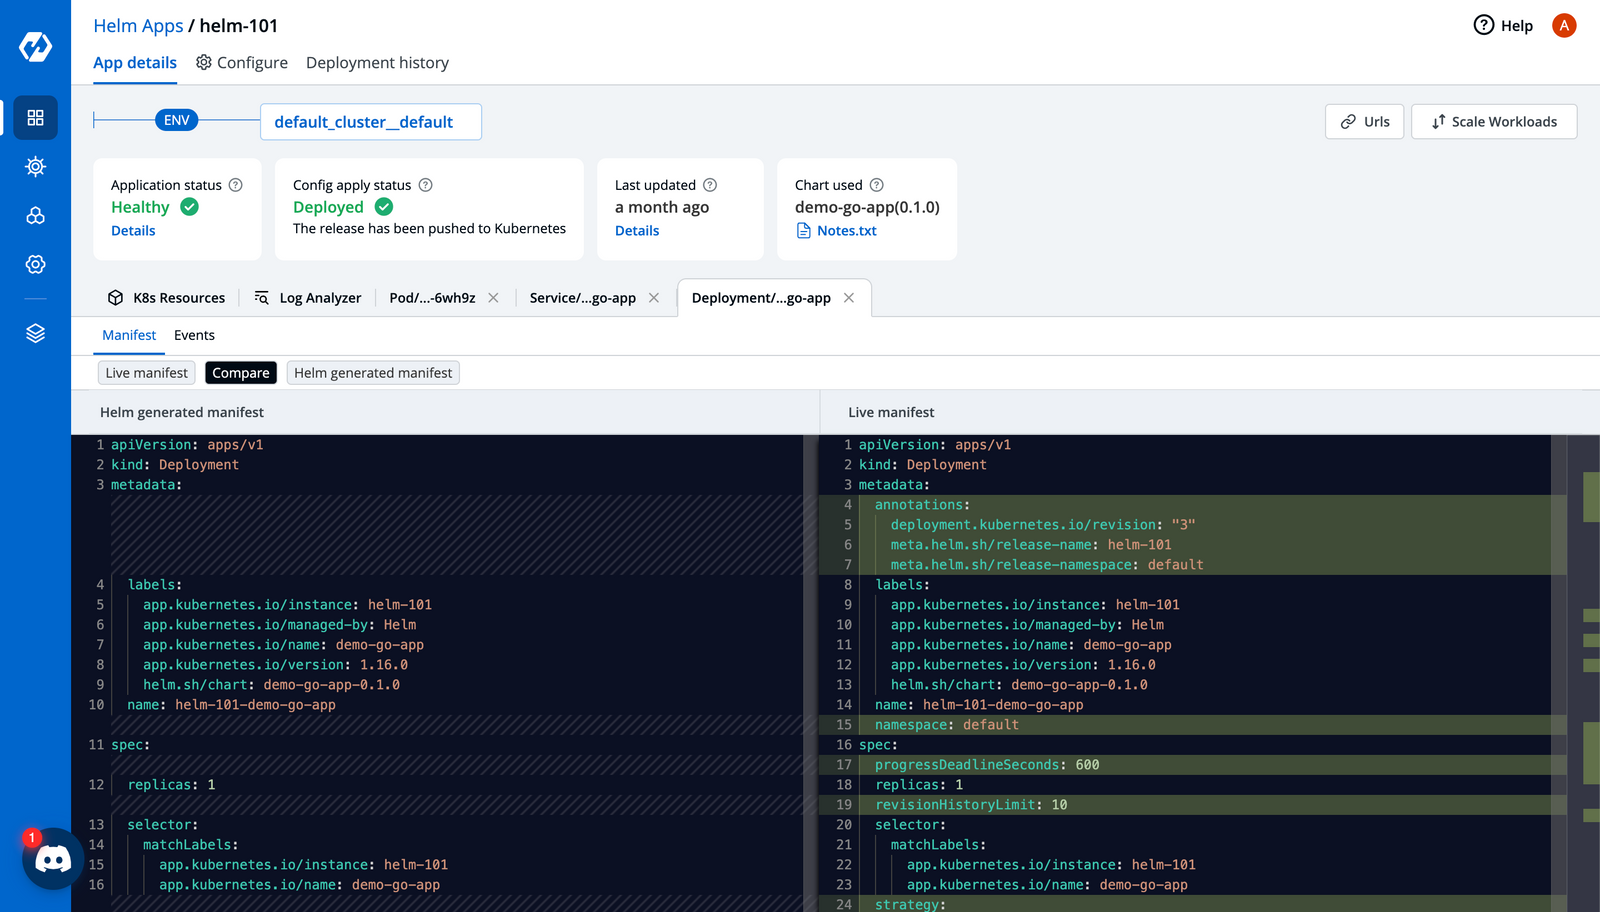1600x912 pixels.
Task: Open Resource Browser hexagon icon in sidebar
Action: (x=35, y=215)
